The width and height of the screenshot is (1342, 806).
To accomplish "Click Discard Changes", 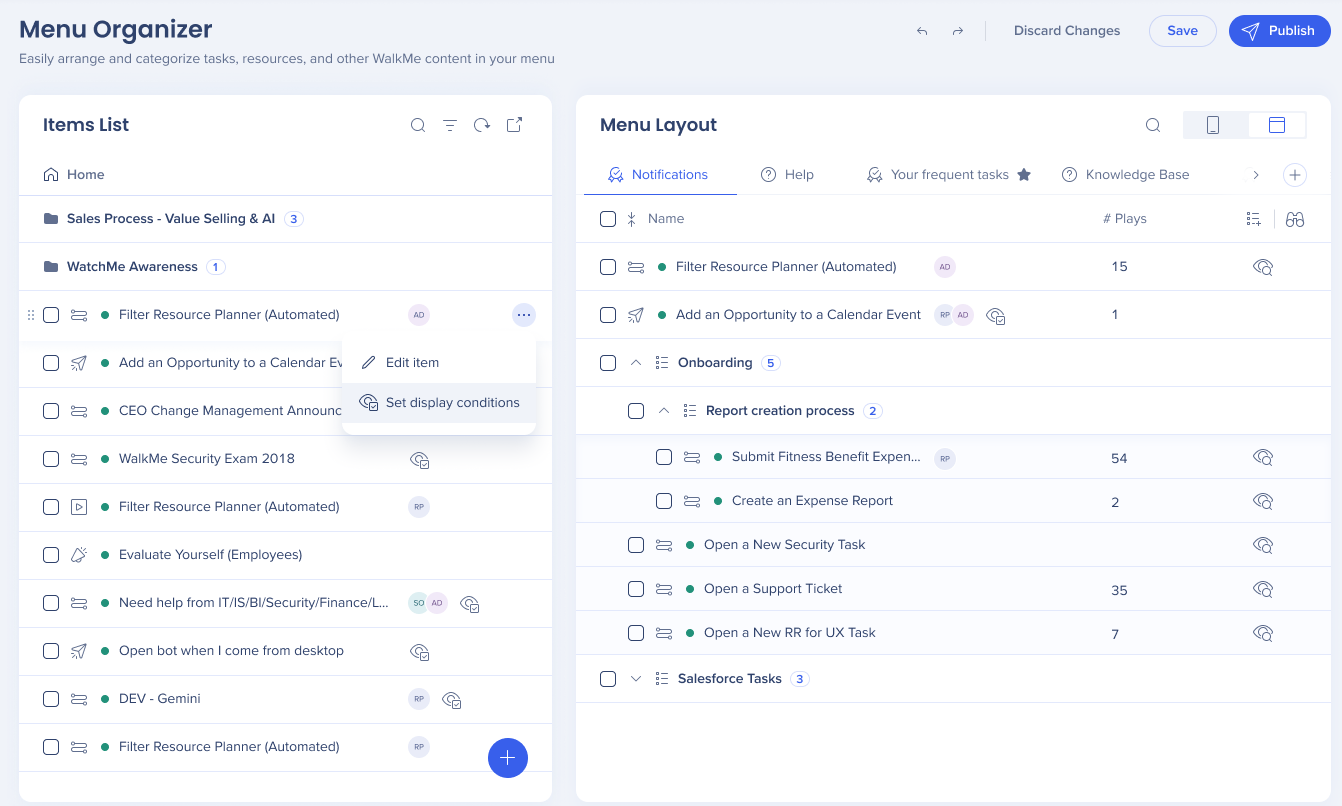I will pos(1067,31).
